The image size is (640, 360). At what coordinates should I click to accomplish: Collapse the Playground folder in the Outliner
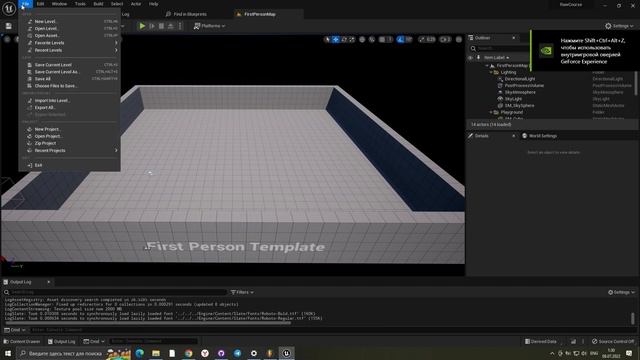pyautogui.click(x=491, y=112)
